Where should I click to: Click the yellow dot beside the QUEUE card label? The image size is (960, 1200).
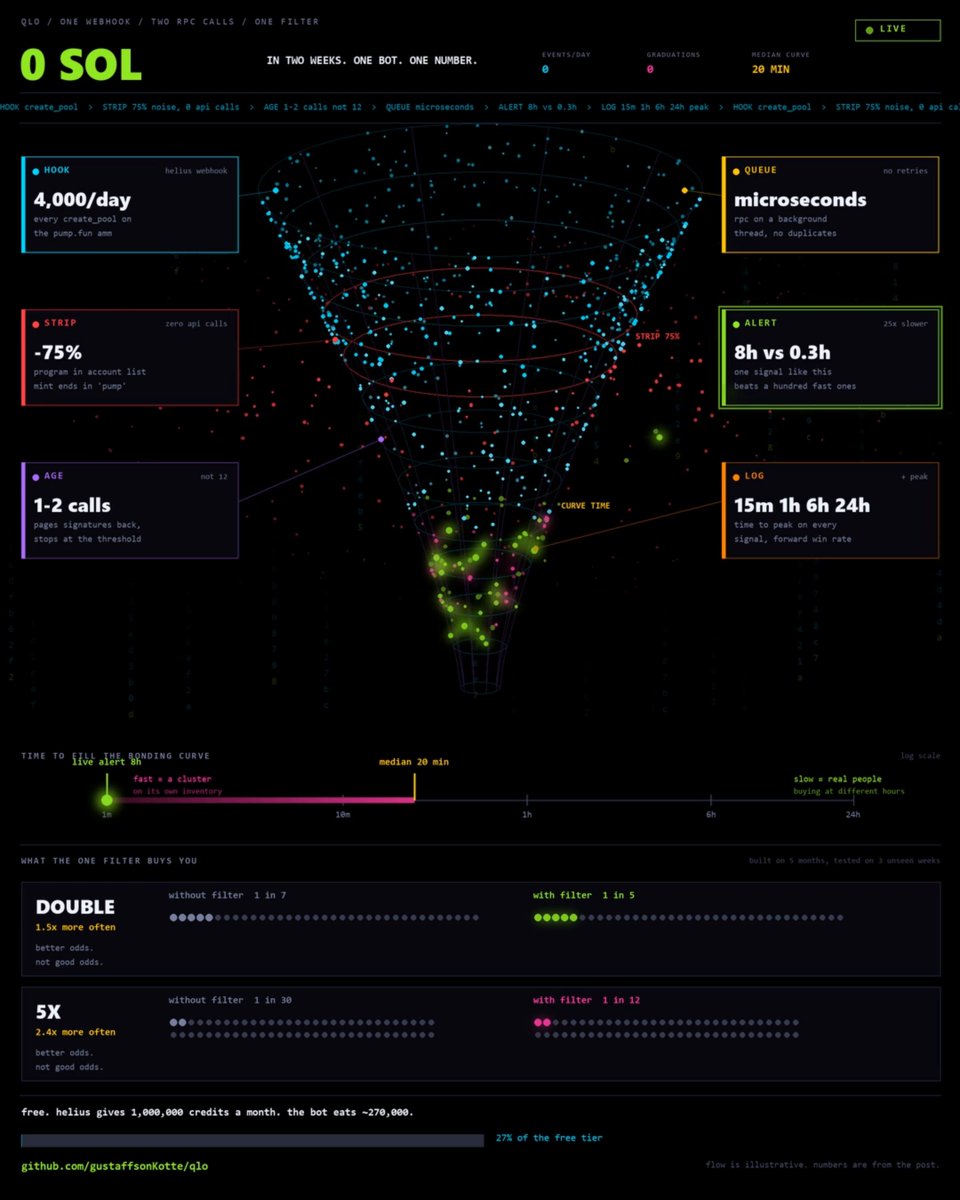coord(736,171)
